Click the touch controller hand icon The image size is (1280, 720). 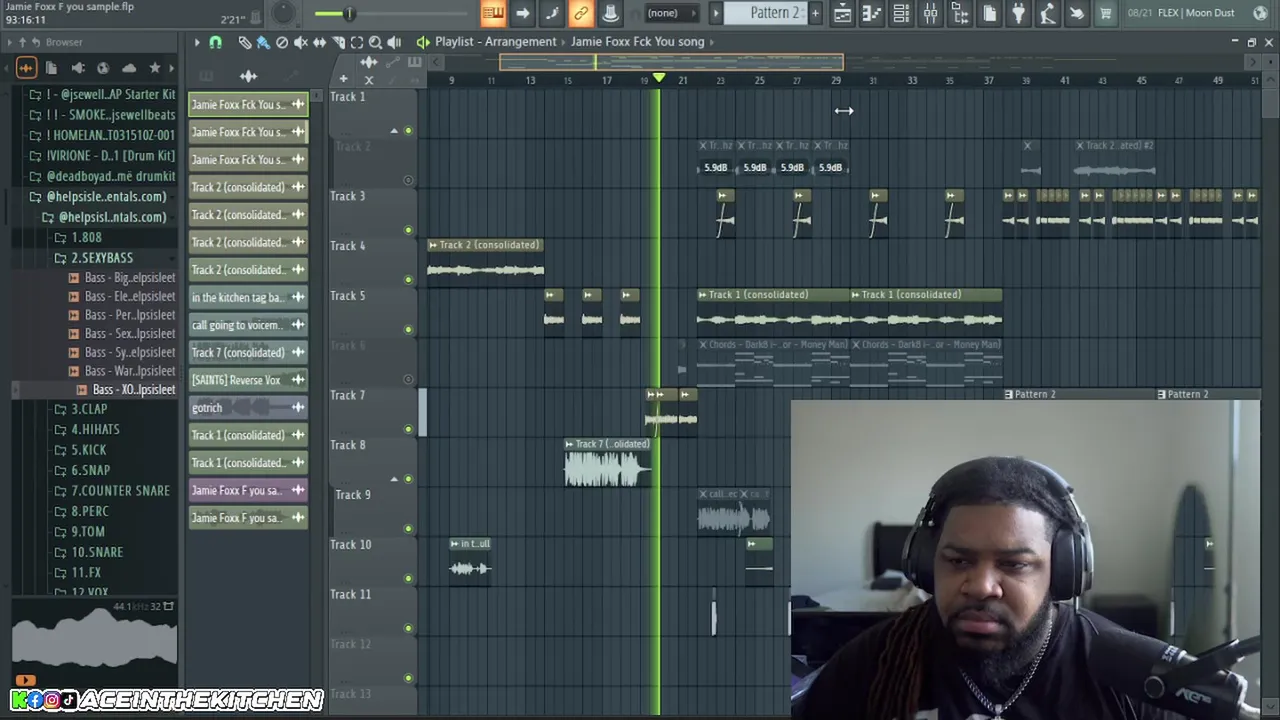pos(1076,13)
